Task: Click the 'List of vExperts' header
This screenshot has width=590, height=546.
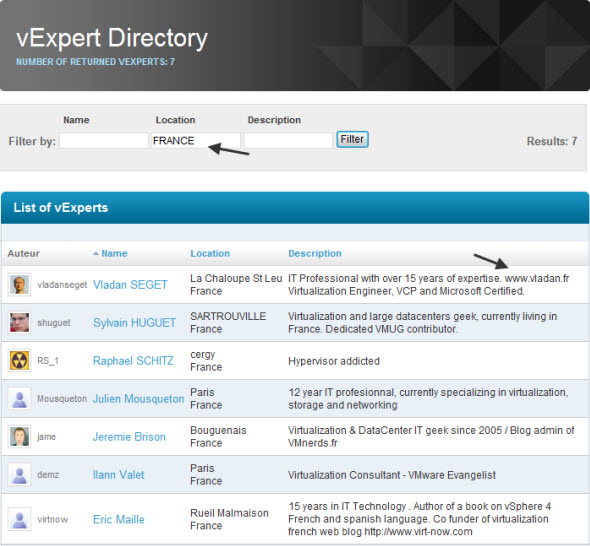Action: pos(61,208)
